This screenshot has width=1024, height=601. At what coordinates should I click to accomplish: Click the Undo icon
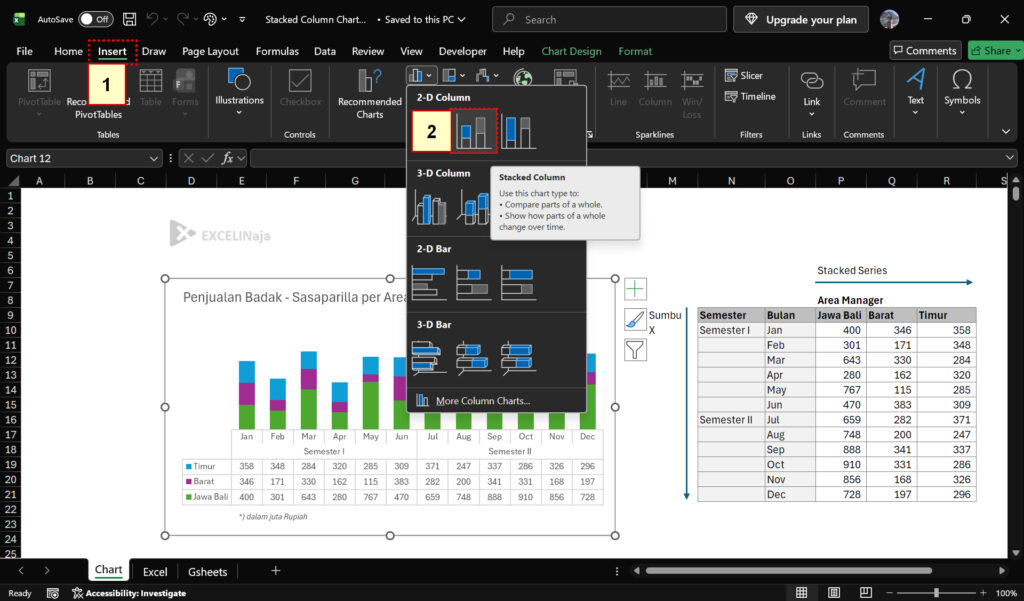(x=152, y=20)
